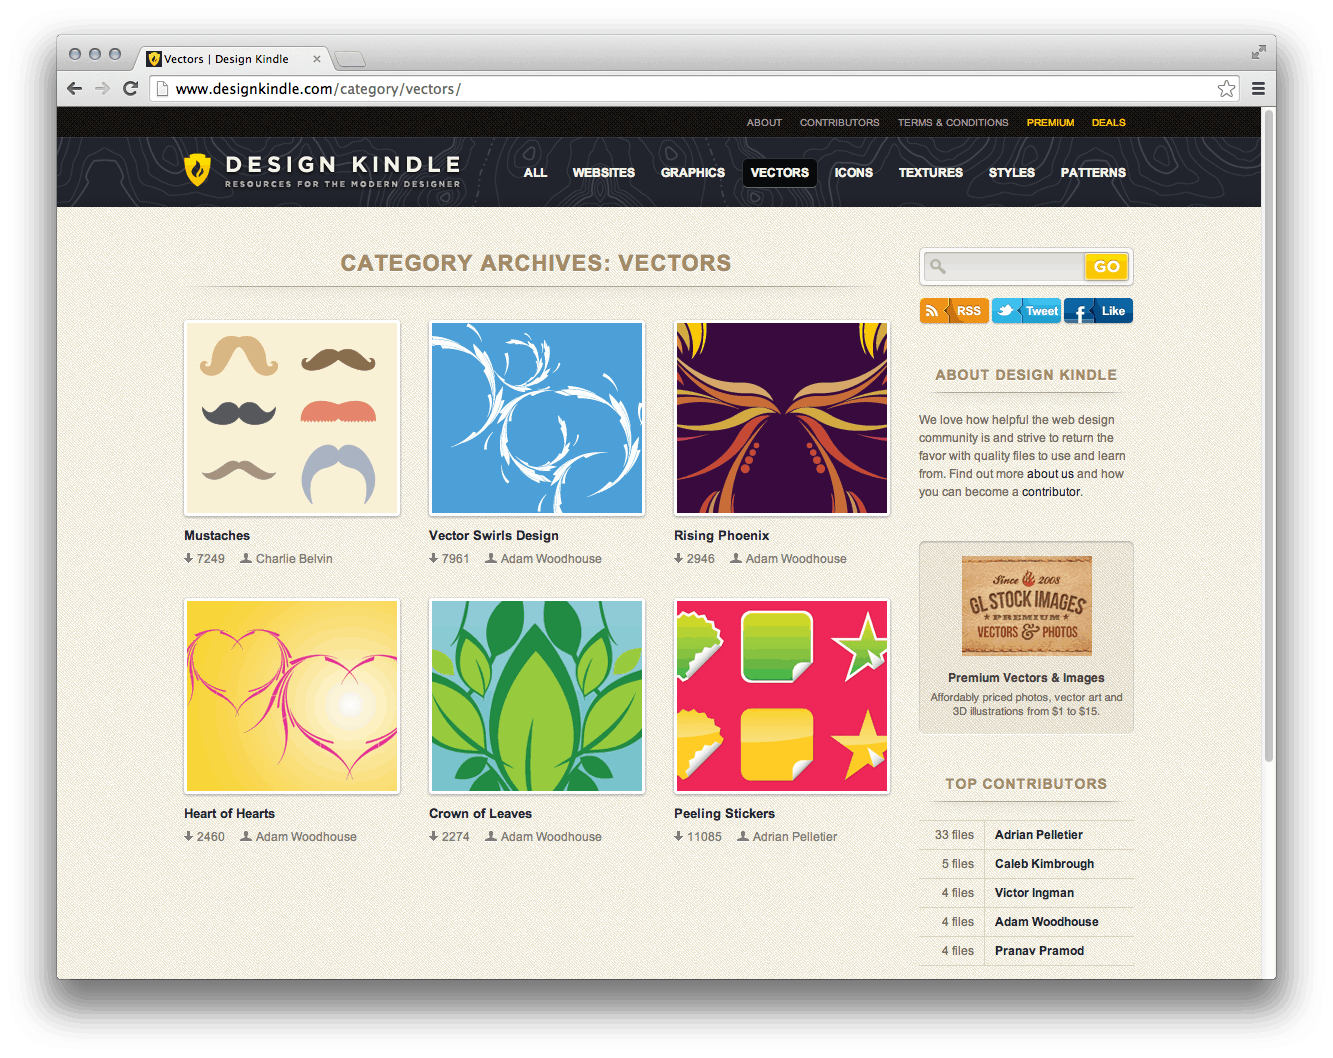1333x1058 pixels.
Task: Open the Premium link in top bar
Action: pyautogui.click(x=1050, y=123)
